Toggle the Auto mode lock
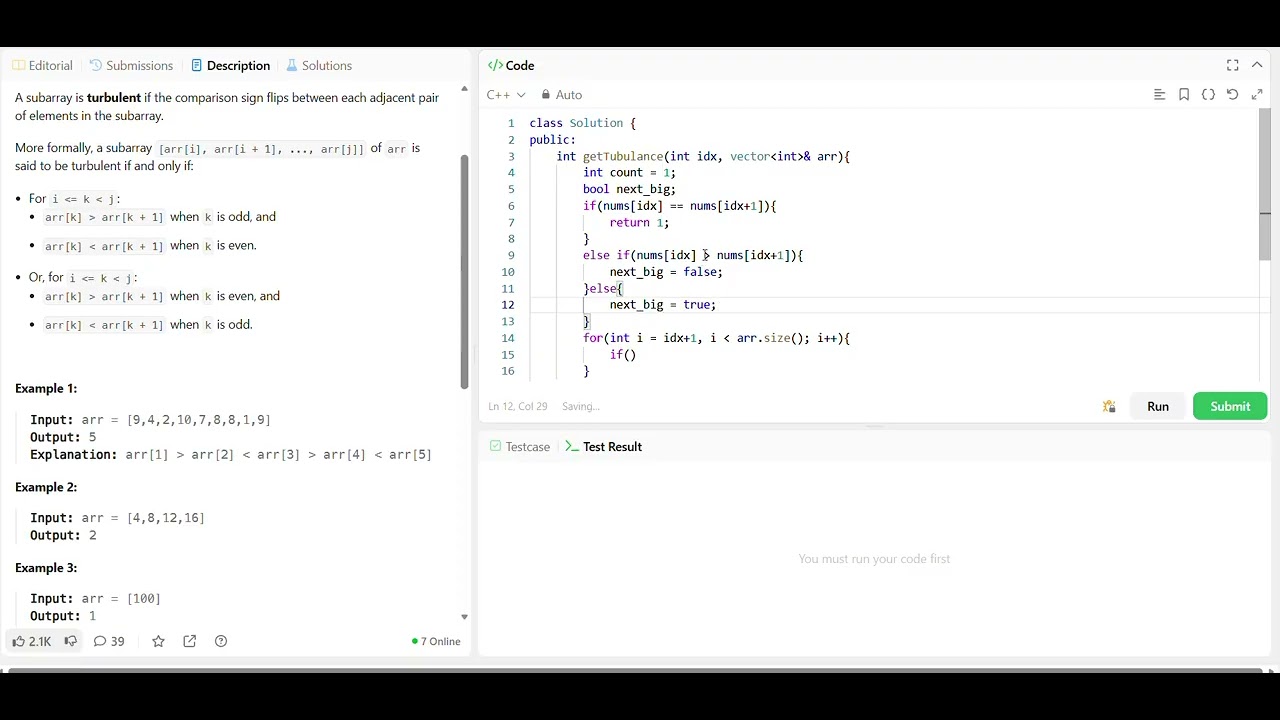Screen dimensions: 1280x720 click(561, 95)
